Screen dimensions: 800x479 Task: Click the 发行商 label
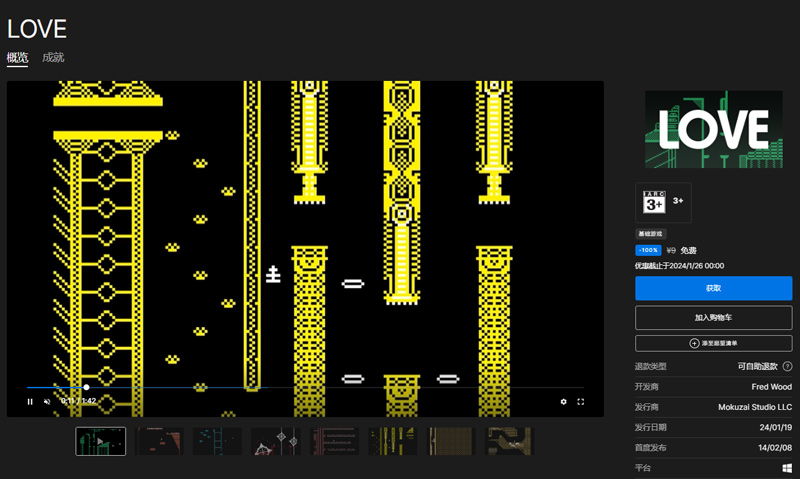(x=646, y=407)
